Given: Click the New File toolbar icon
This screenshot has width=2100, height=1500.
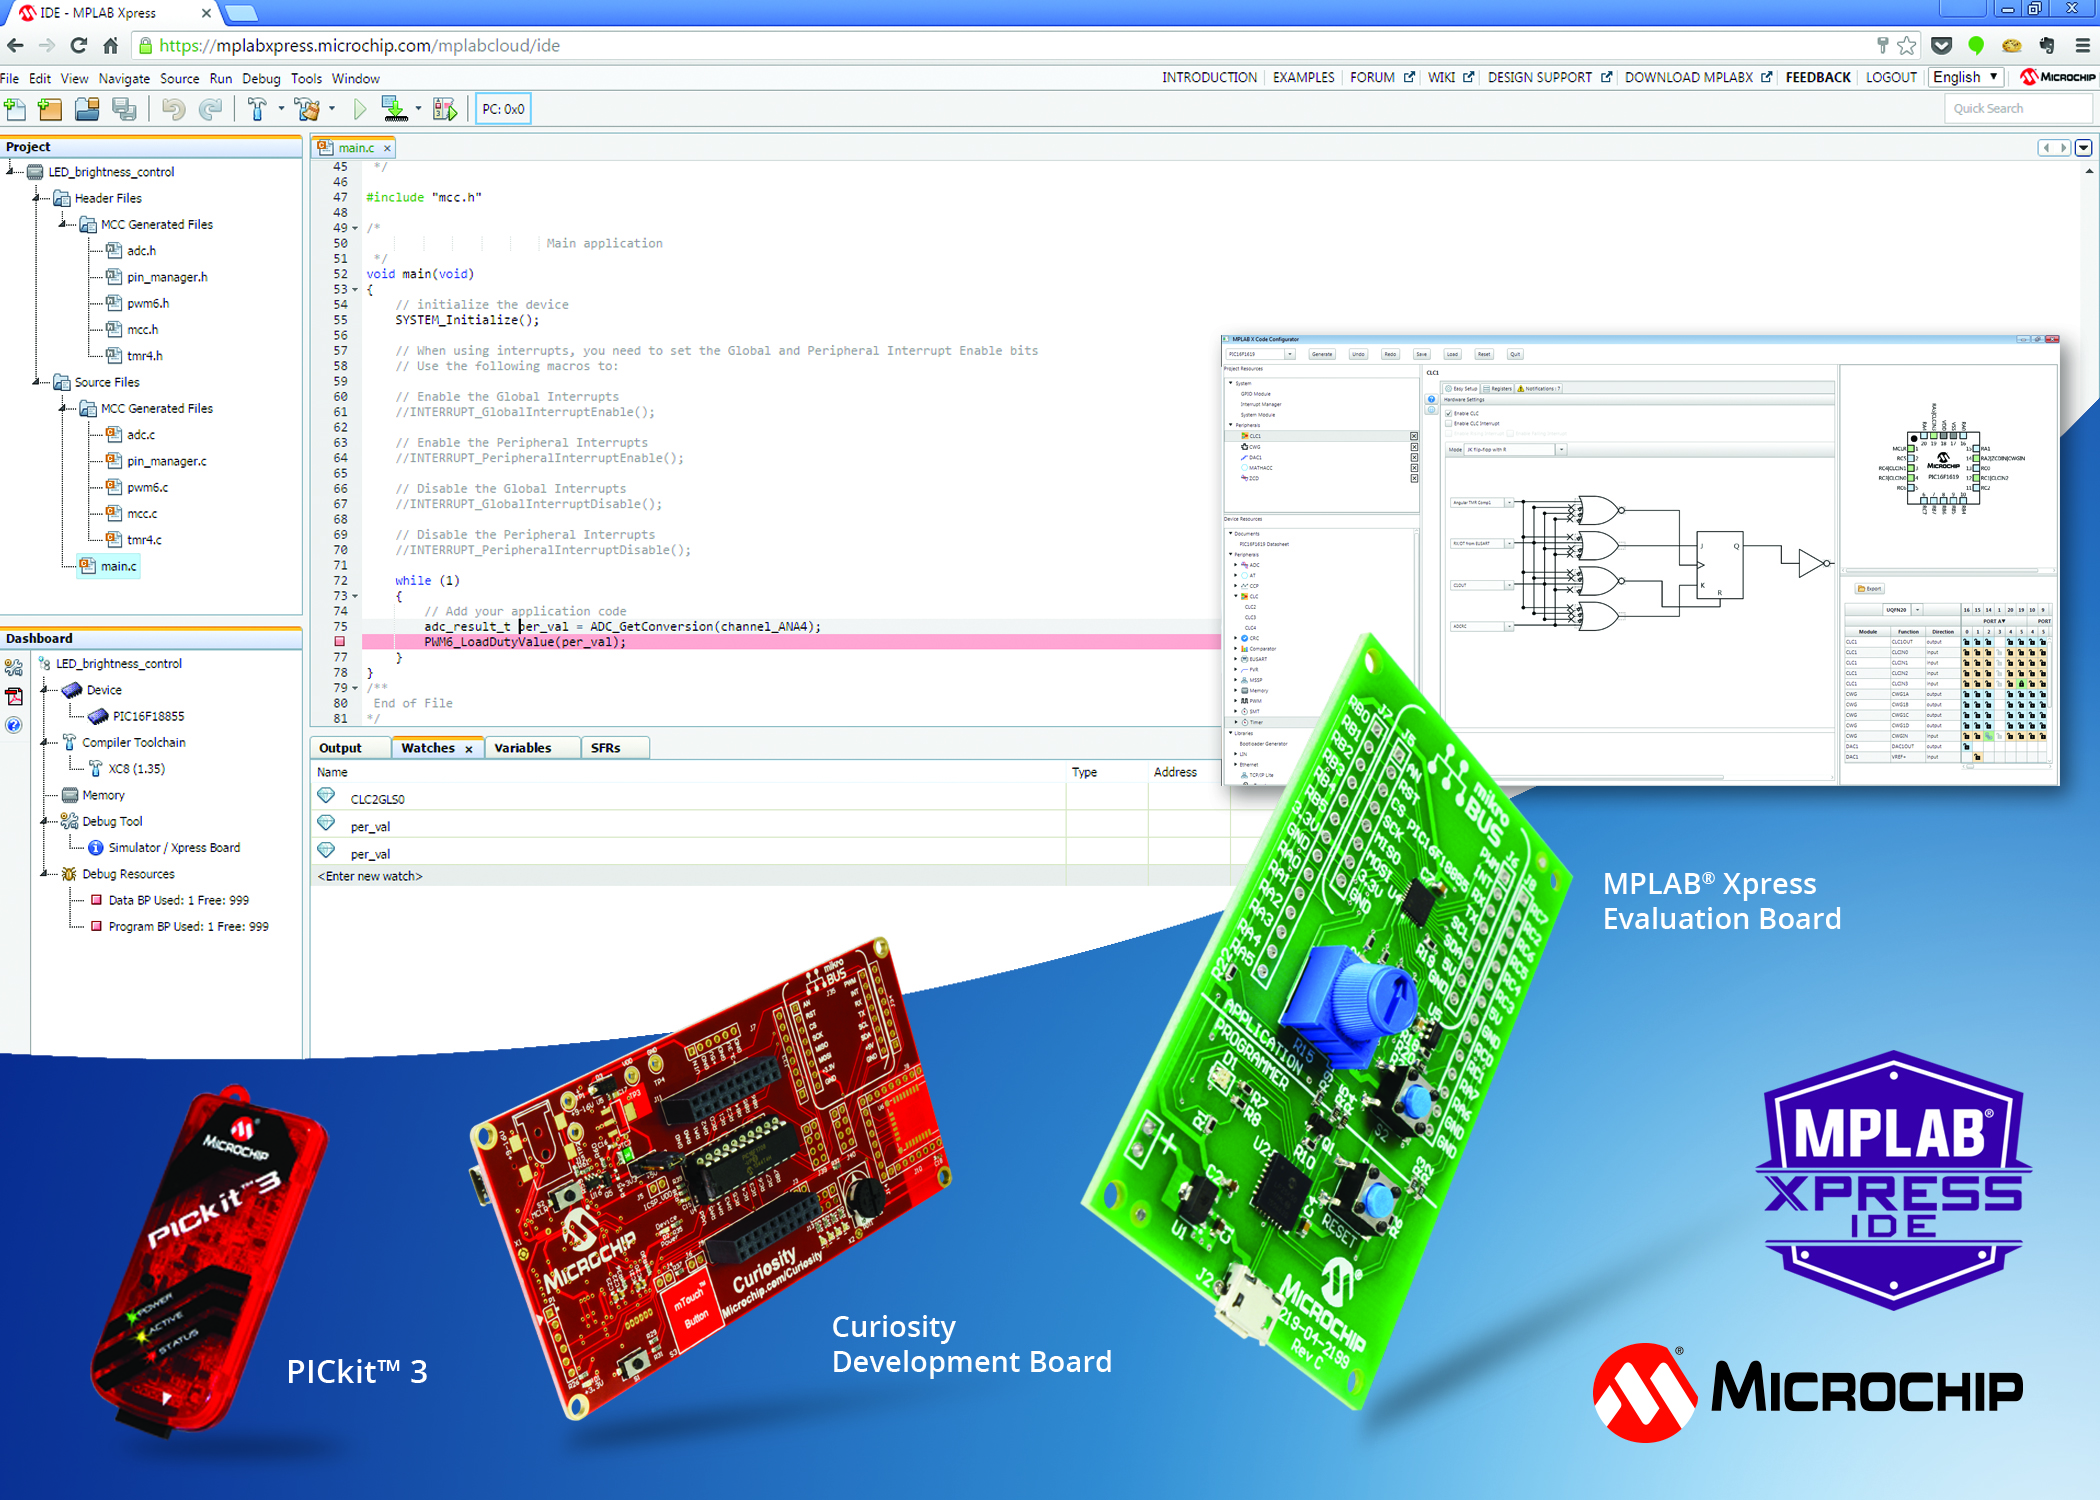Looking at the screenshot, I should click(x=15, y=109).
